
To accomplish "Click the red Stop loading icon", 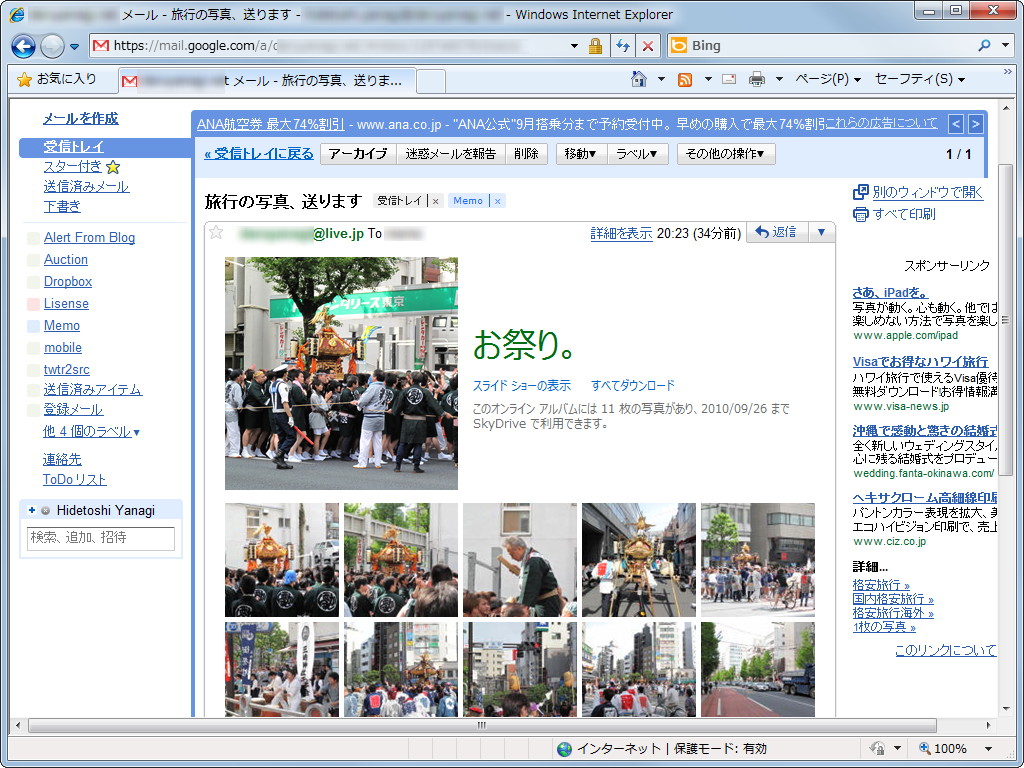I will click(647, 46).
